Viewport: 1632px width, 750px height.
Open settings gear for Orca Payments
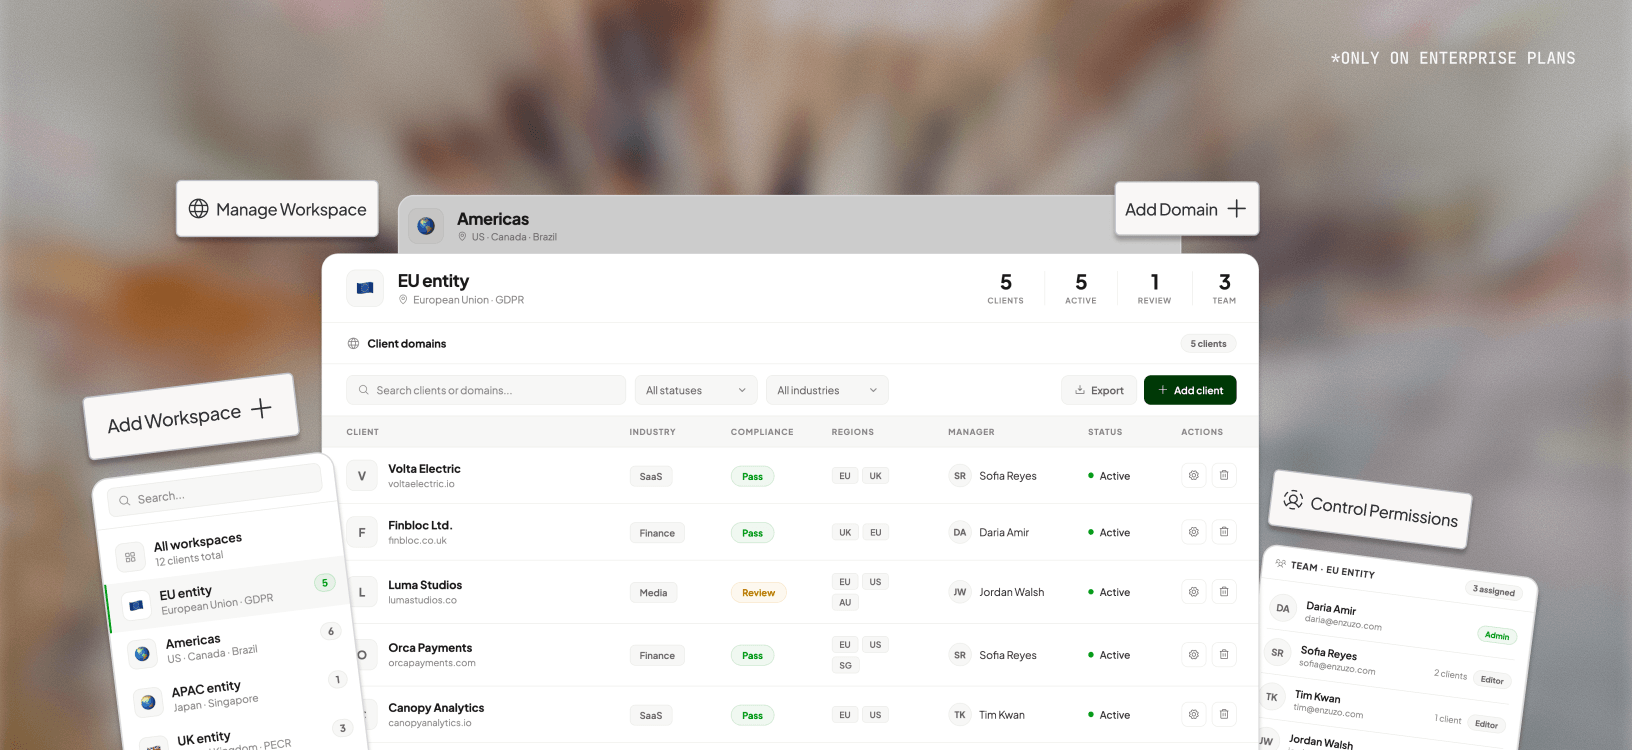(1193, 655)
